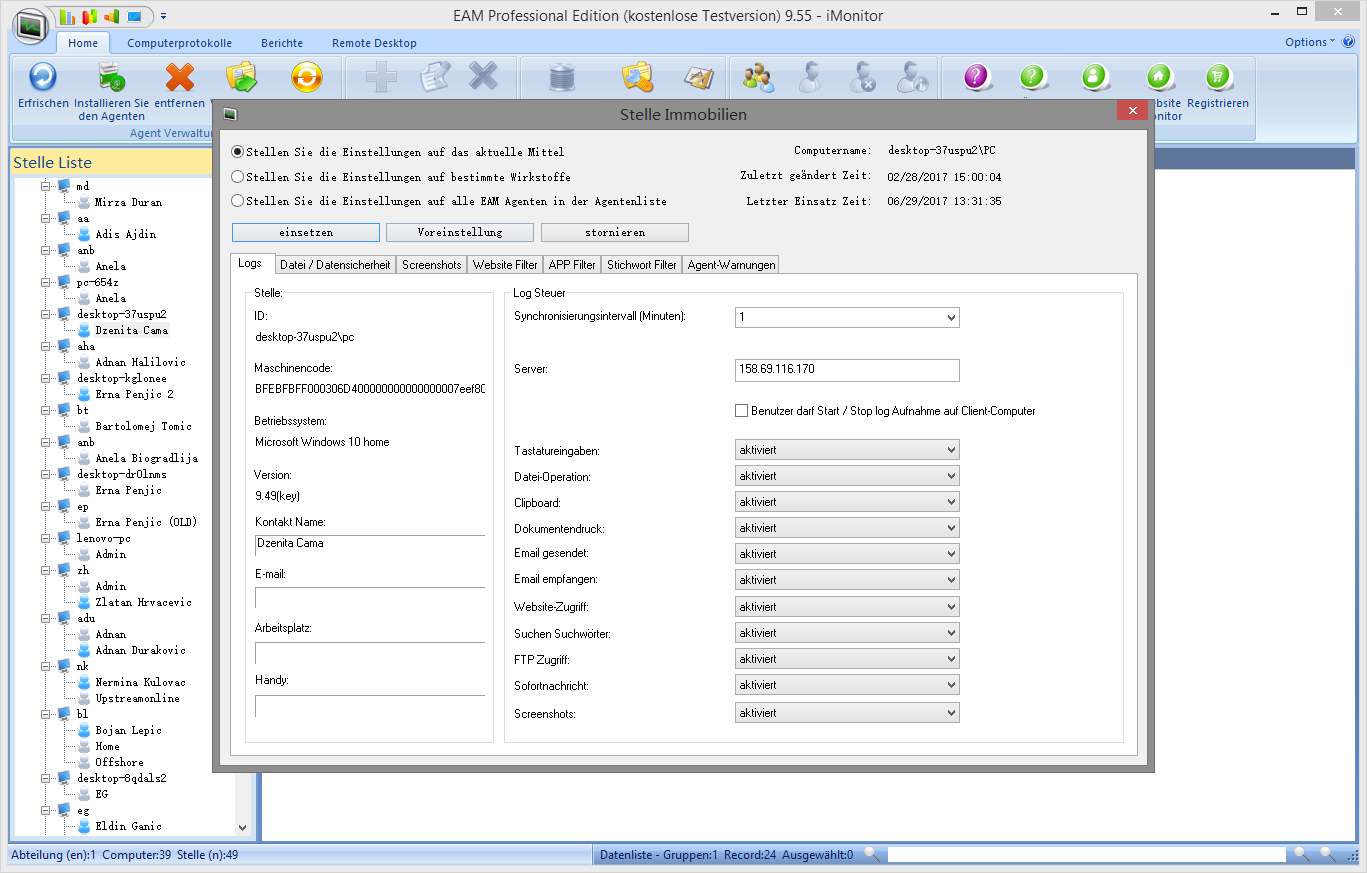Click the Server IP address field

[846, 370]
